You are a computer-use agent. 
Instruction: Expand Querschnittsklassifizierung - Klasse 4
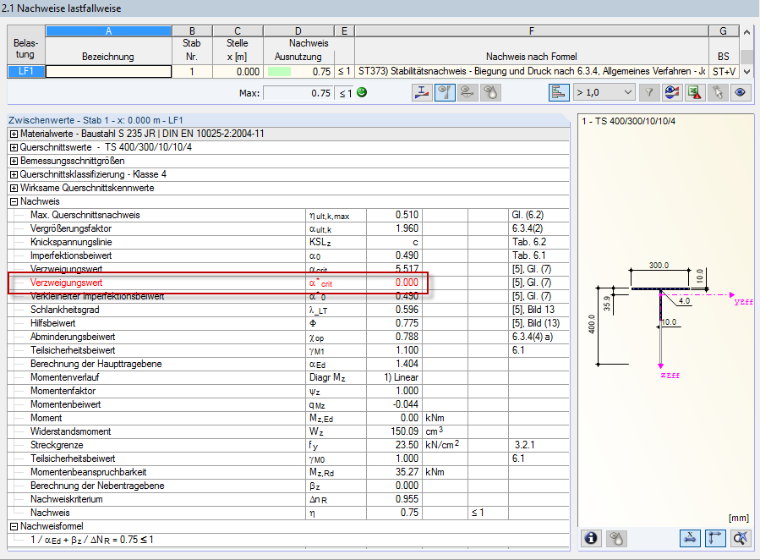(x=14, y=175)
